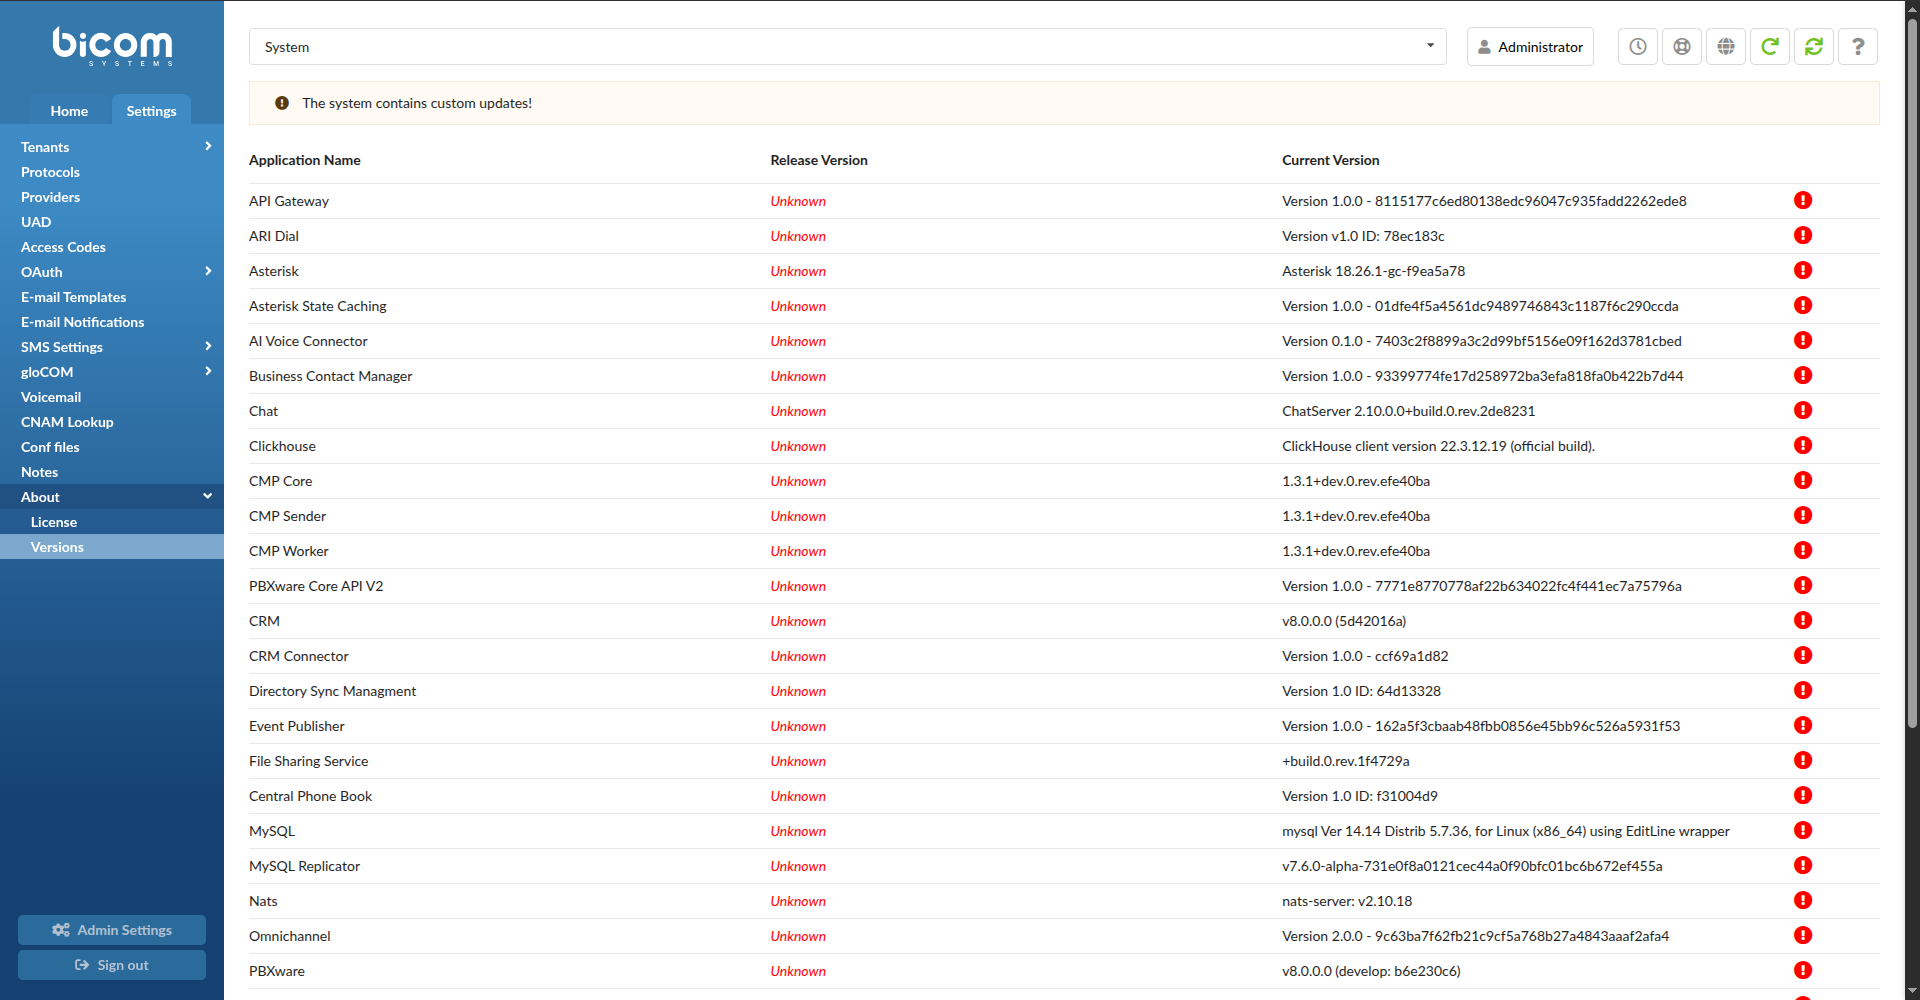The height and width of the screenshot is (1000, 1920).
Task: Expand the OAuth submenu chevron
Action: tap(208, 271)
